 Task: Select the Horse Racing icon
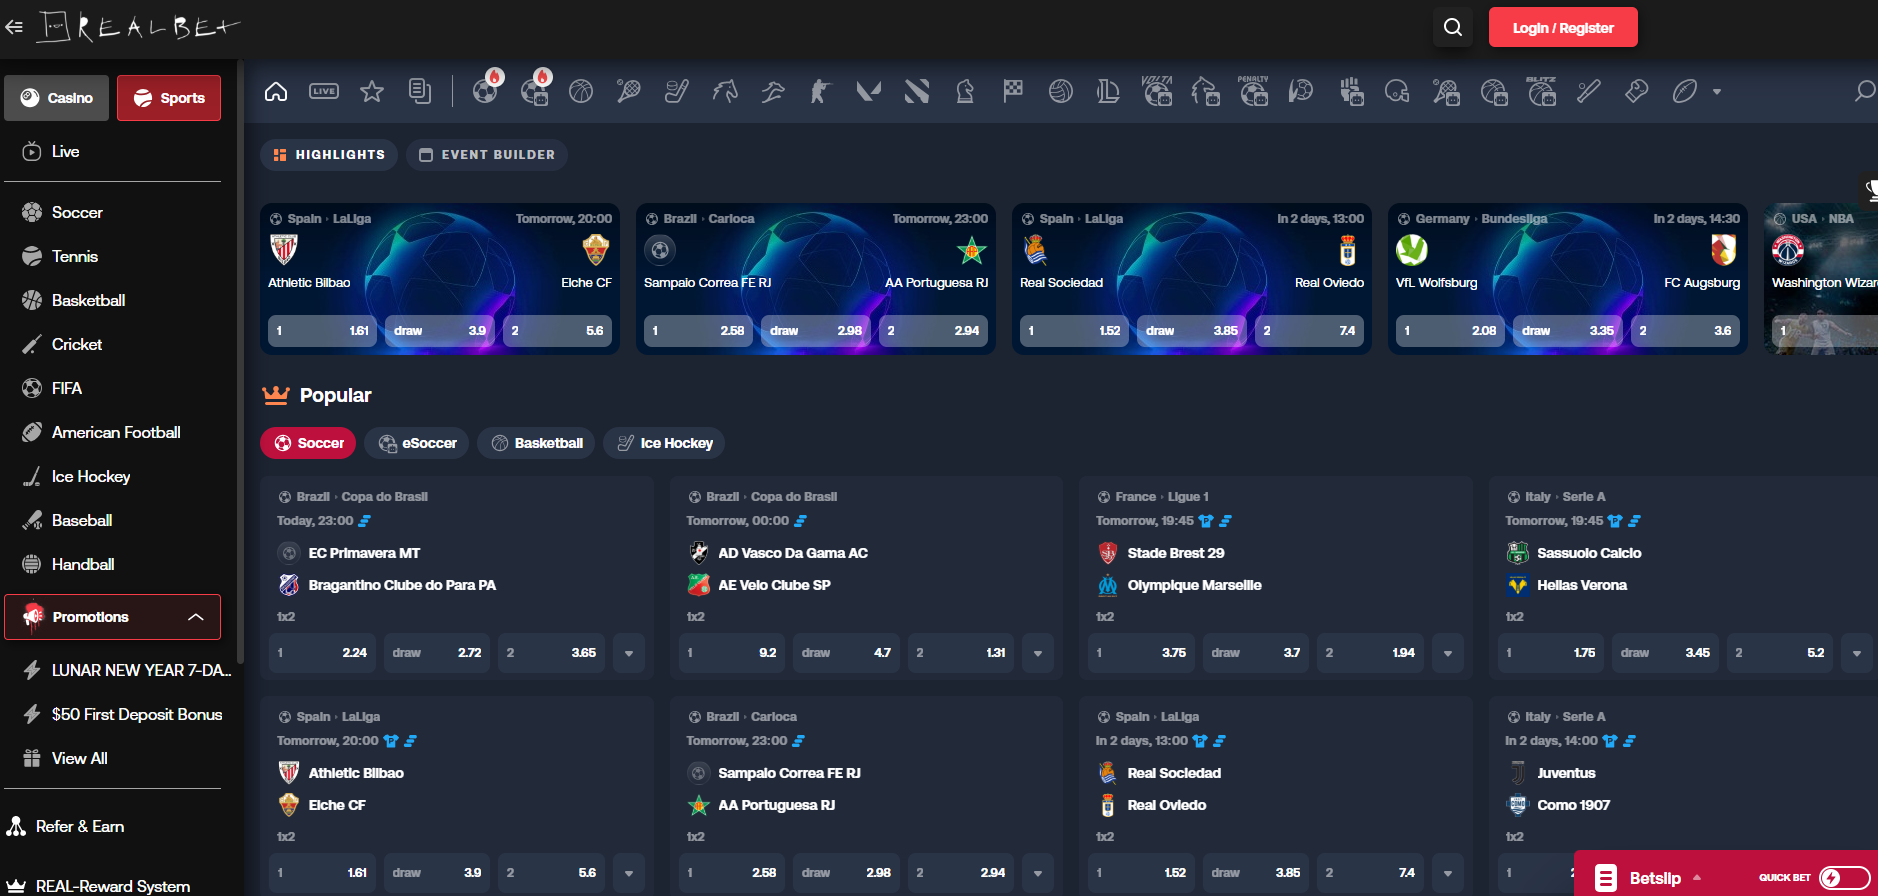tap(725, 92)
